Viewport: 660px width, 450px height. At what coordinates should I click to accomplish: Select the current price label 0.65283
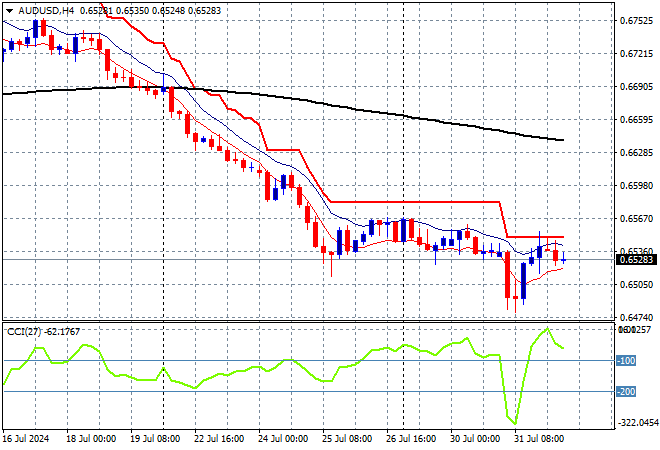[636, 260]
